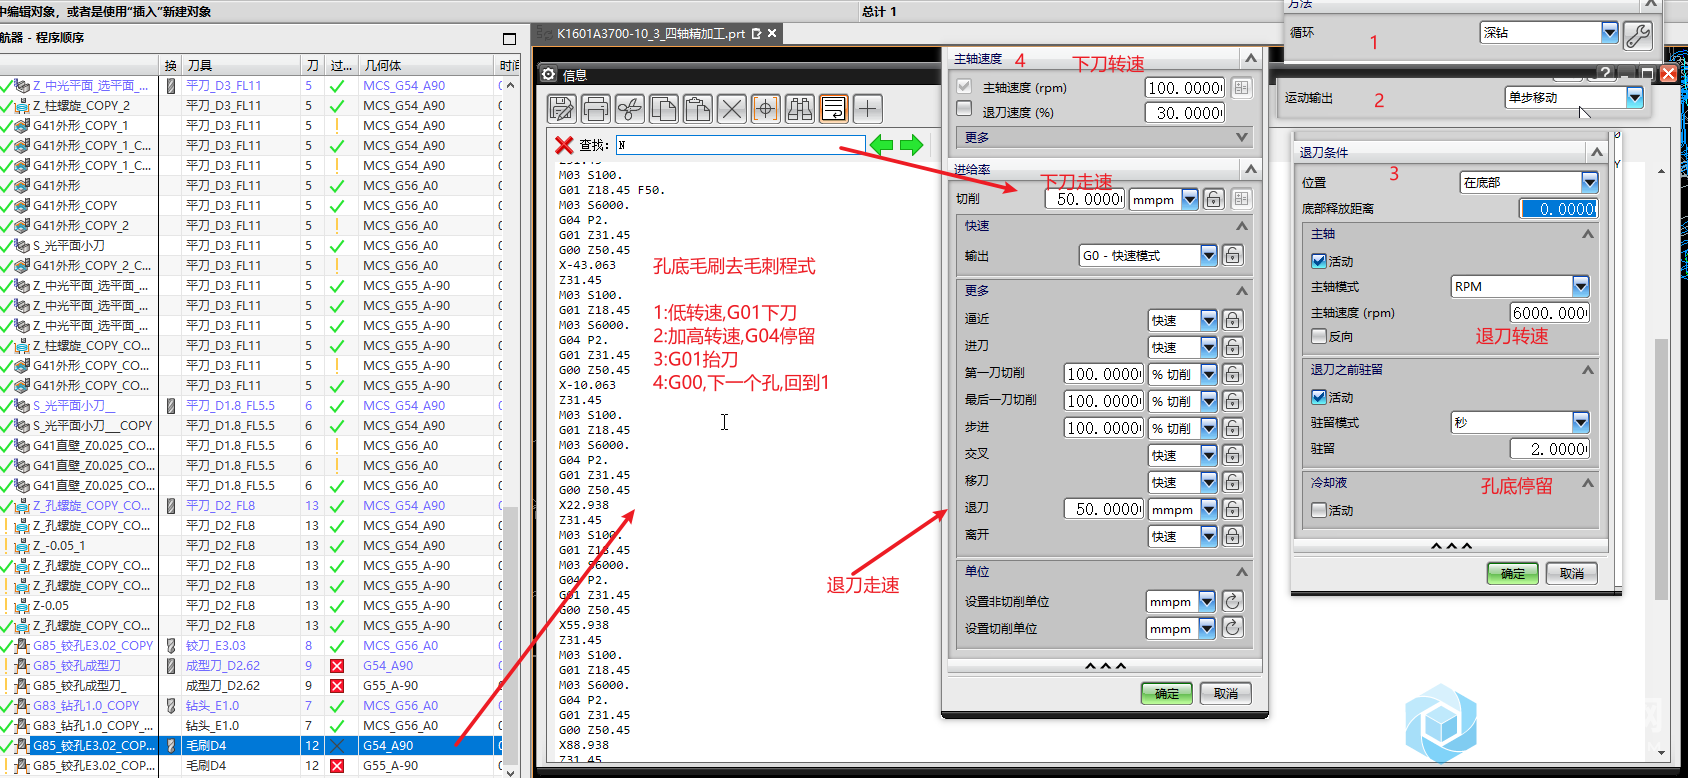1688x778 pixels.
Task: Close the K1601A3700 part file tab
Action: 772,33
